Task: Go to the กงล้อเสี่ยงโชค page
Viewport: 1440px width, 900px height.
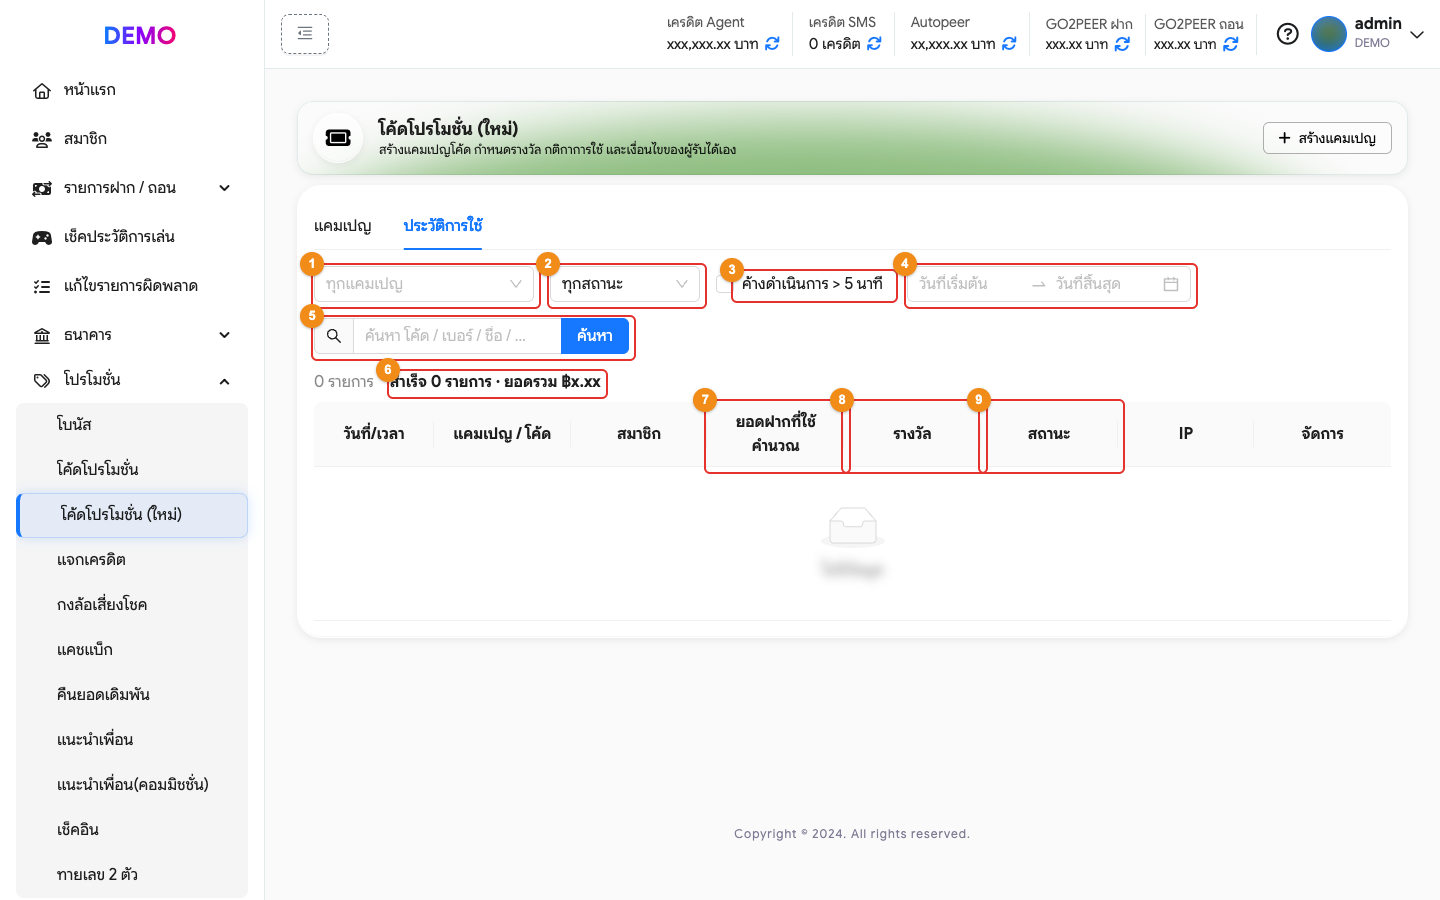Action: (132, 605)
